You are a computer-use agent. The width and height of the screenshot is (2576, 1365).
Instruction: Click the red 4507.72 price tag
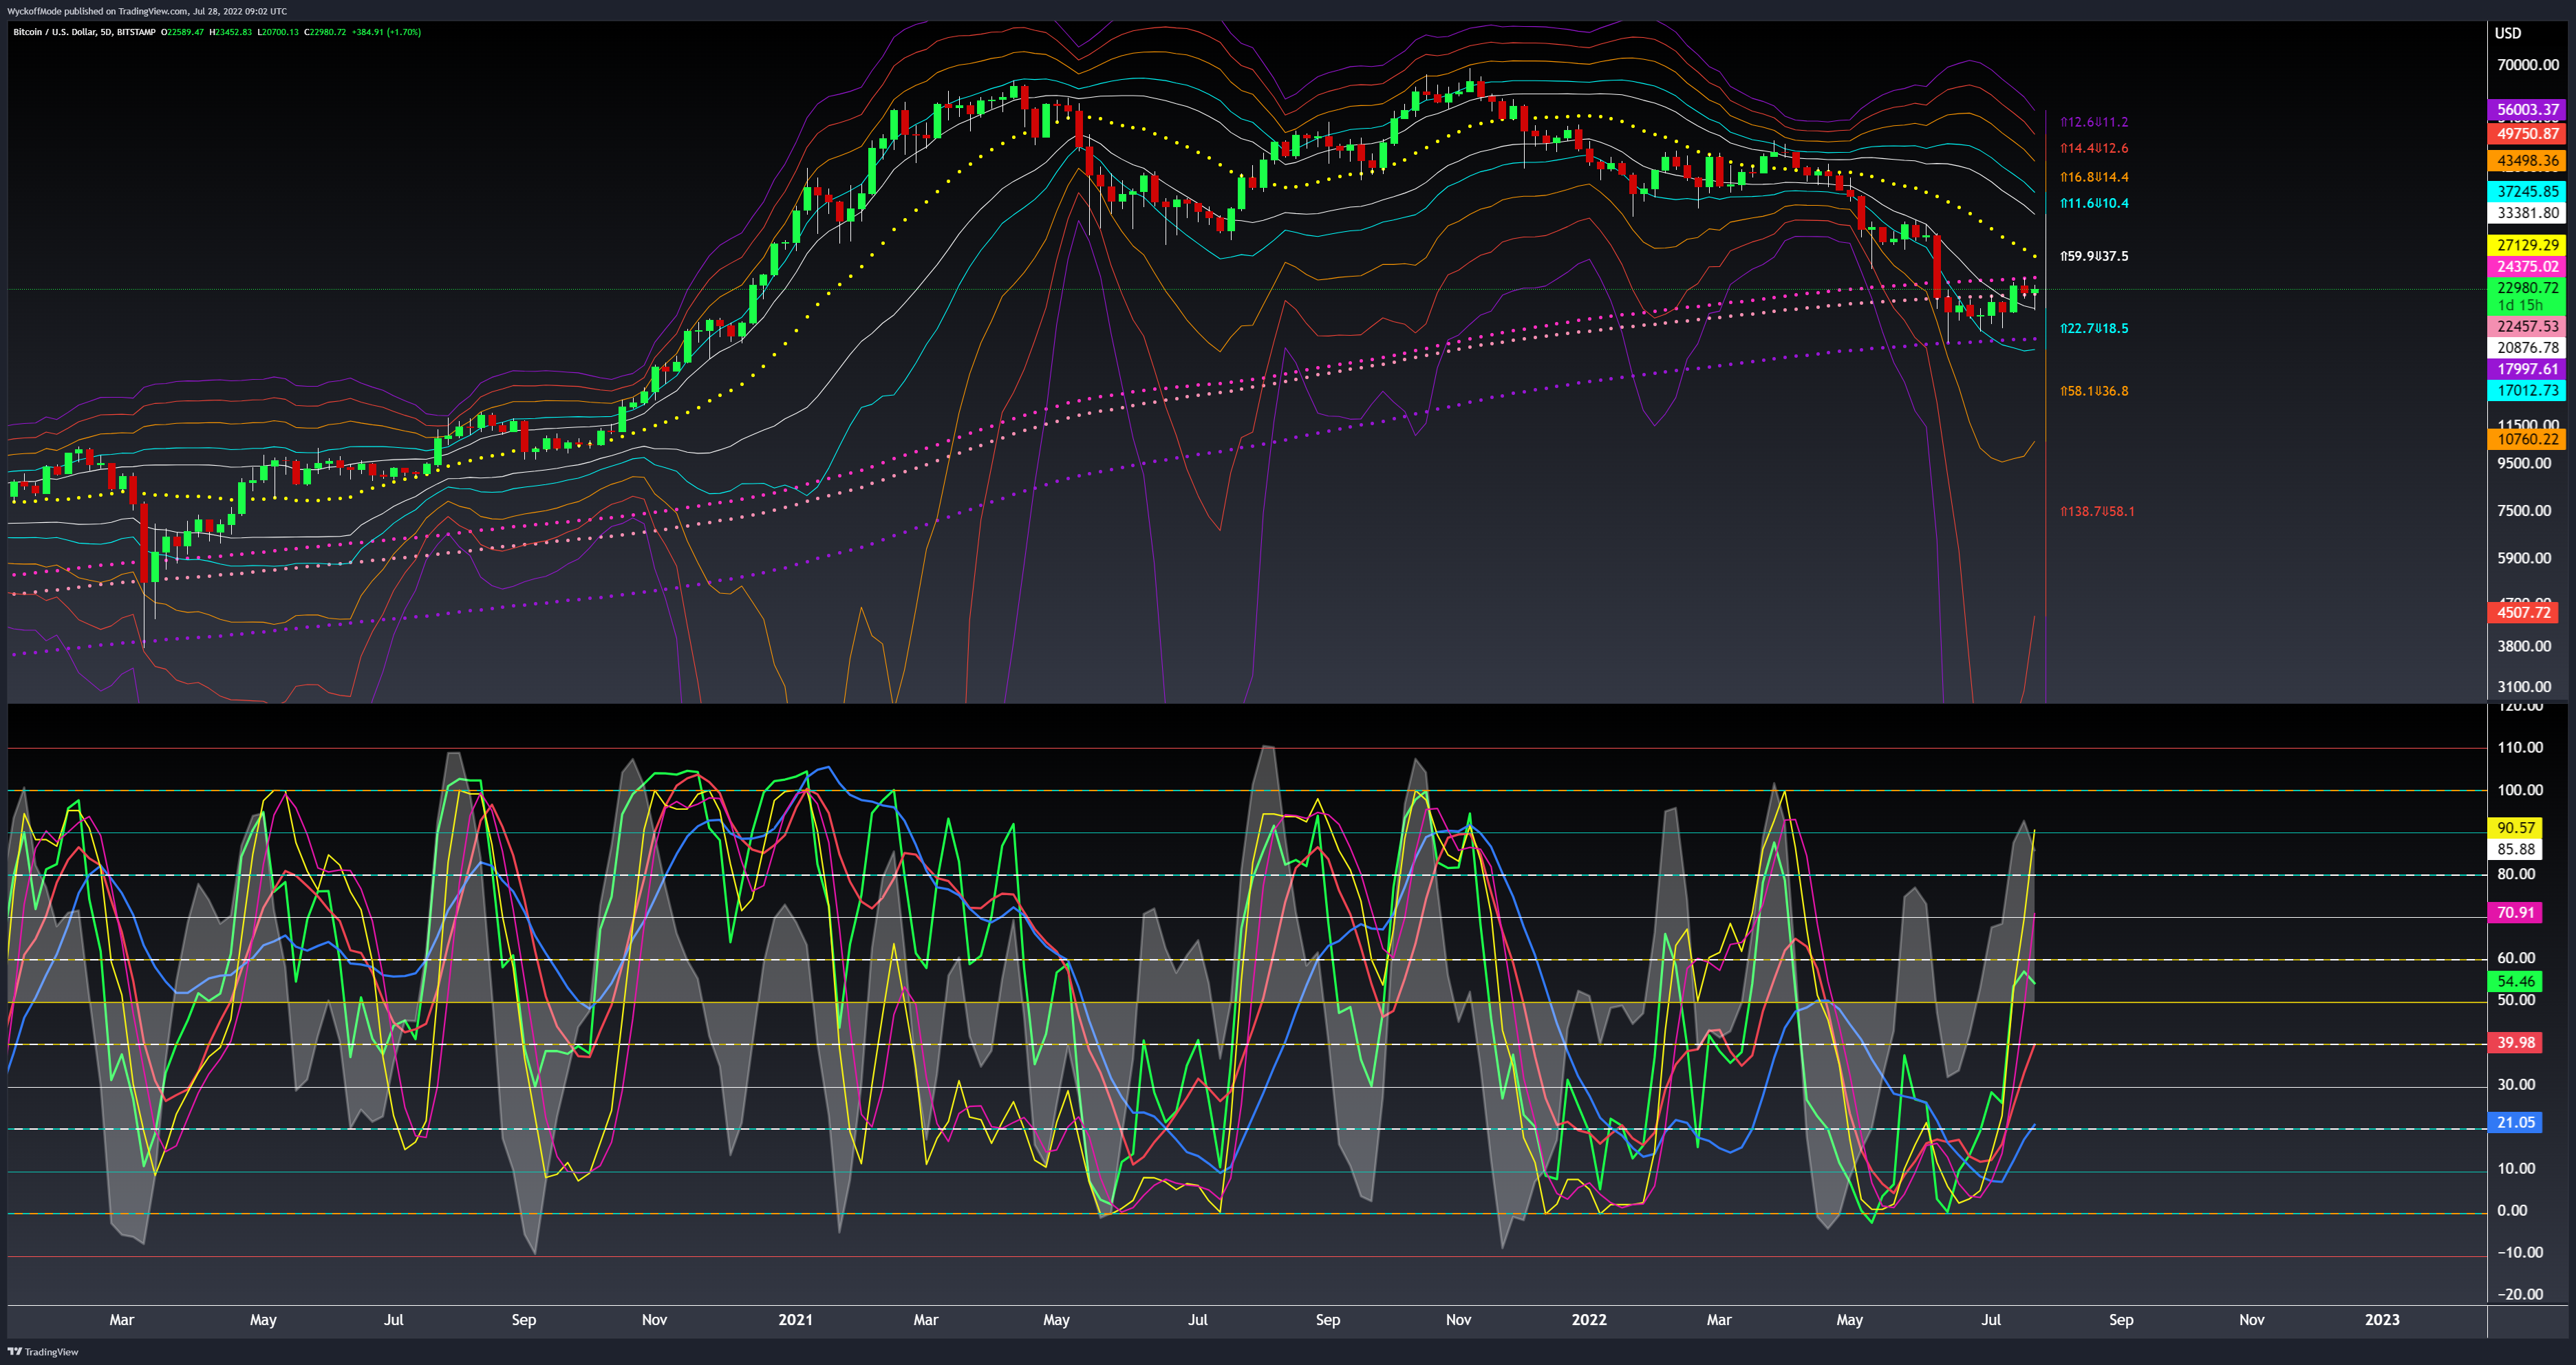(2523, 612)
